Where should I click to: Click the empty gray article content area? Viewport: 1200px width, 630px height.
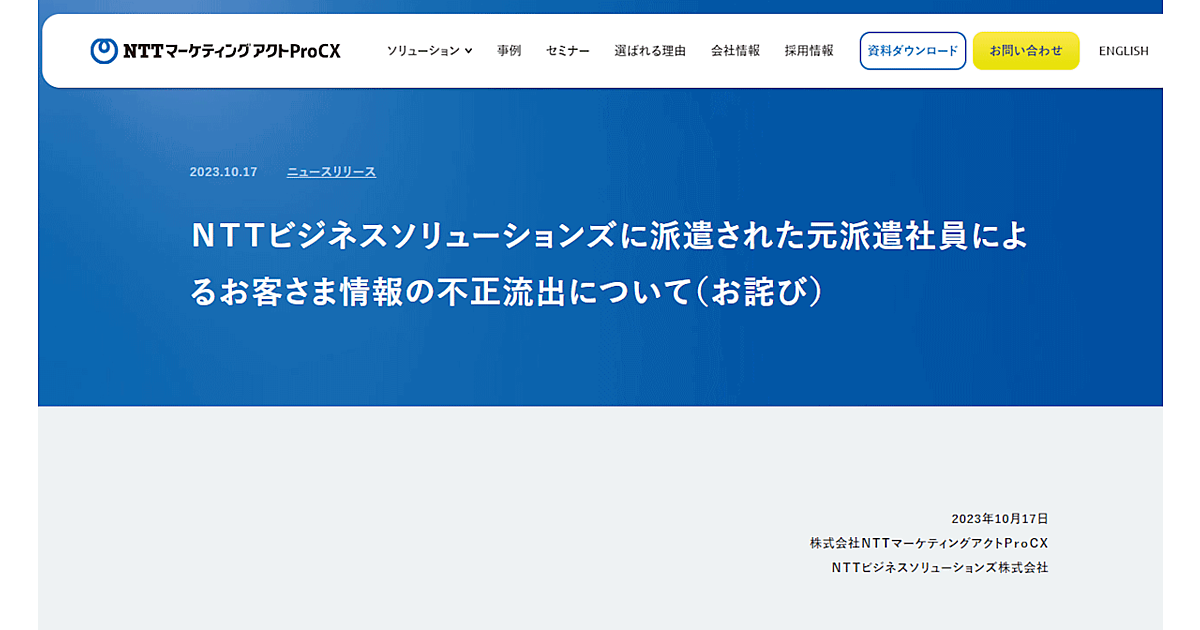(400, 520)
